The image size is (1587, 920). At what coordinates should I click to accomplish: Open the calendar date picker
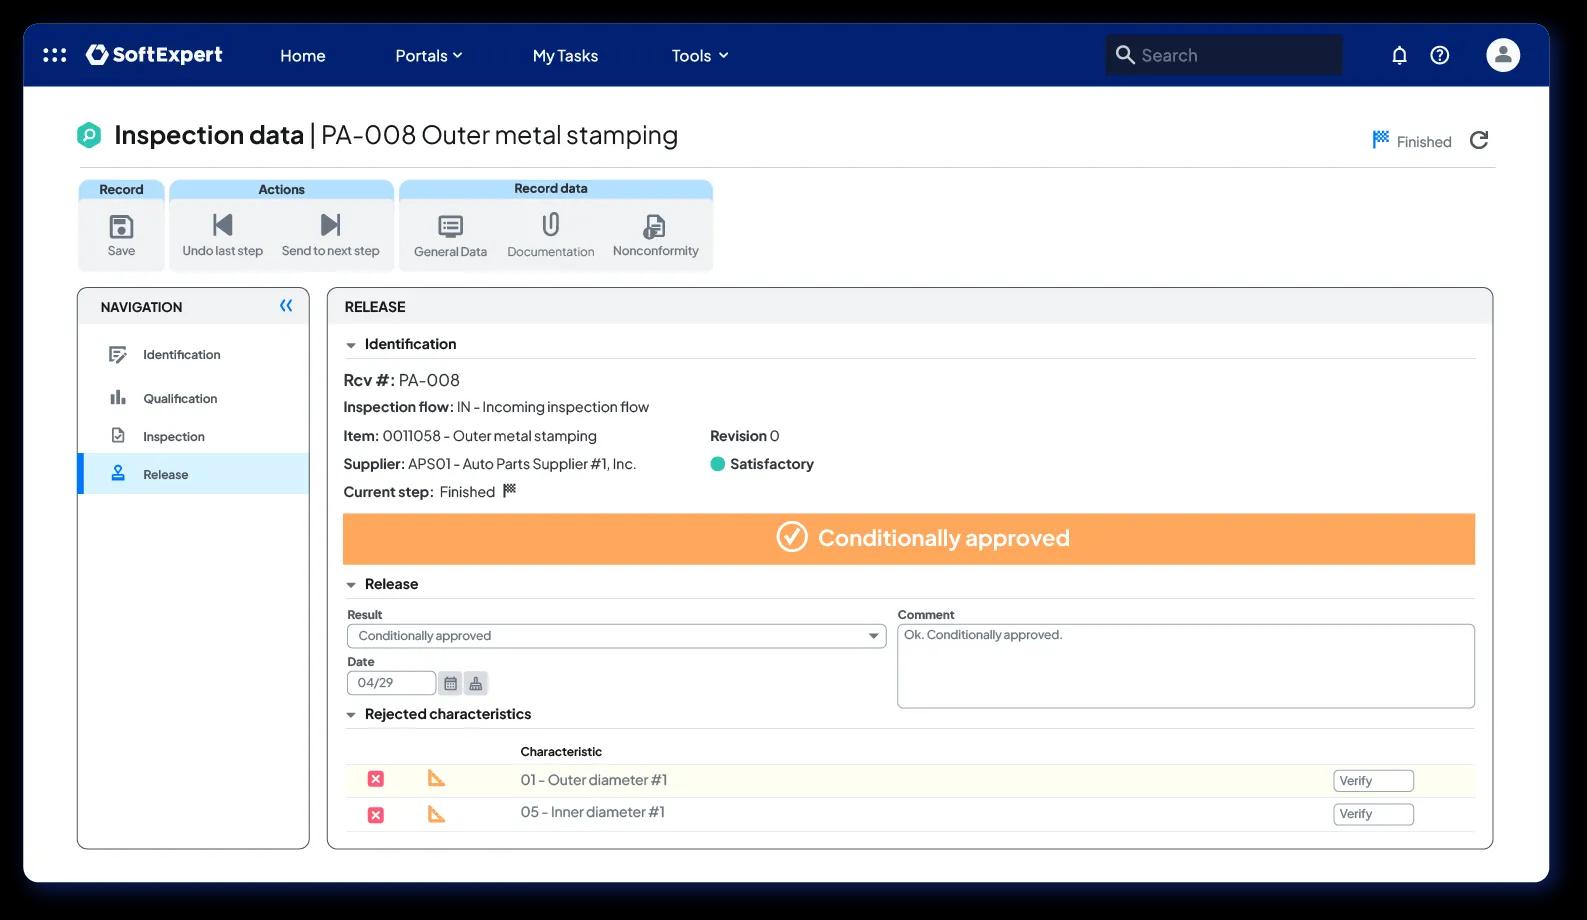point(451,684)
